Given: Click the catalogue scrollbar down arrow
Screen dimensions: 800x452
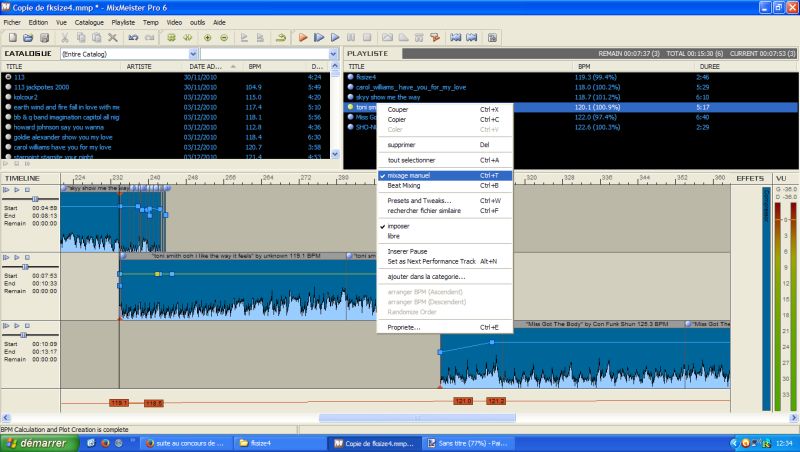Looking at the screenshot, I should click(335, 154).
